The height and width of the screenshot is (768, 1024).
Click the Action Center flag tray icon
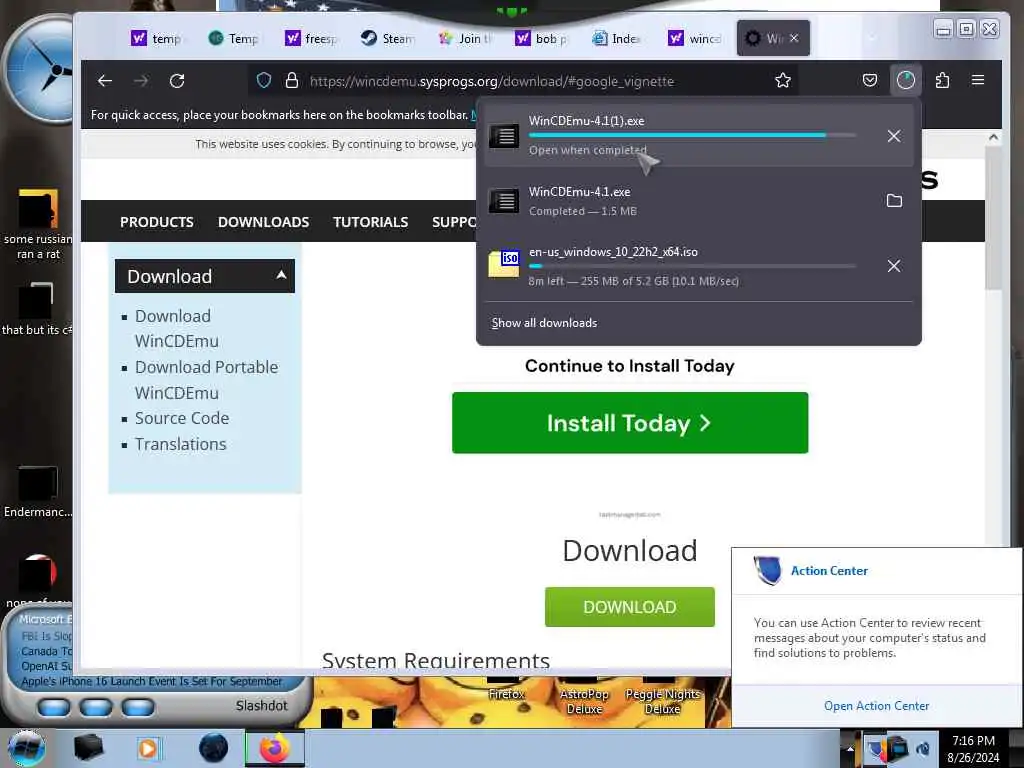[874, 749]
